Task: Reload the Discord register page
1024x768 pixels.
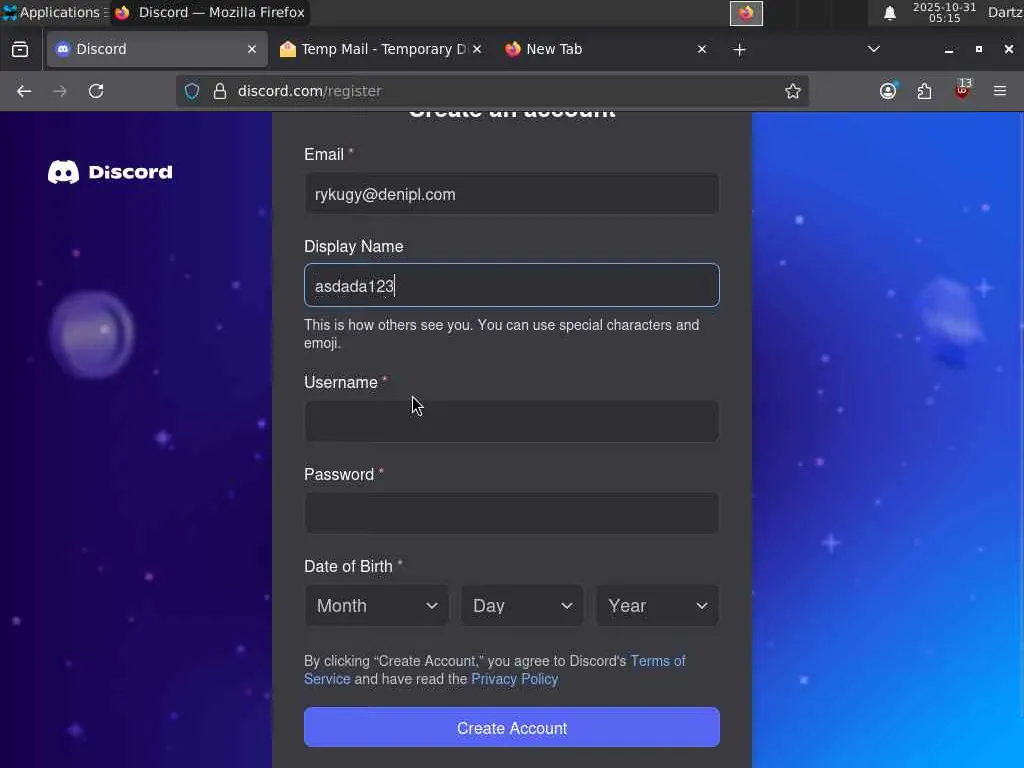Action: point(96,91)
